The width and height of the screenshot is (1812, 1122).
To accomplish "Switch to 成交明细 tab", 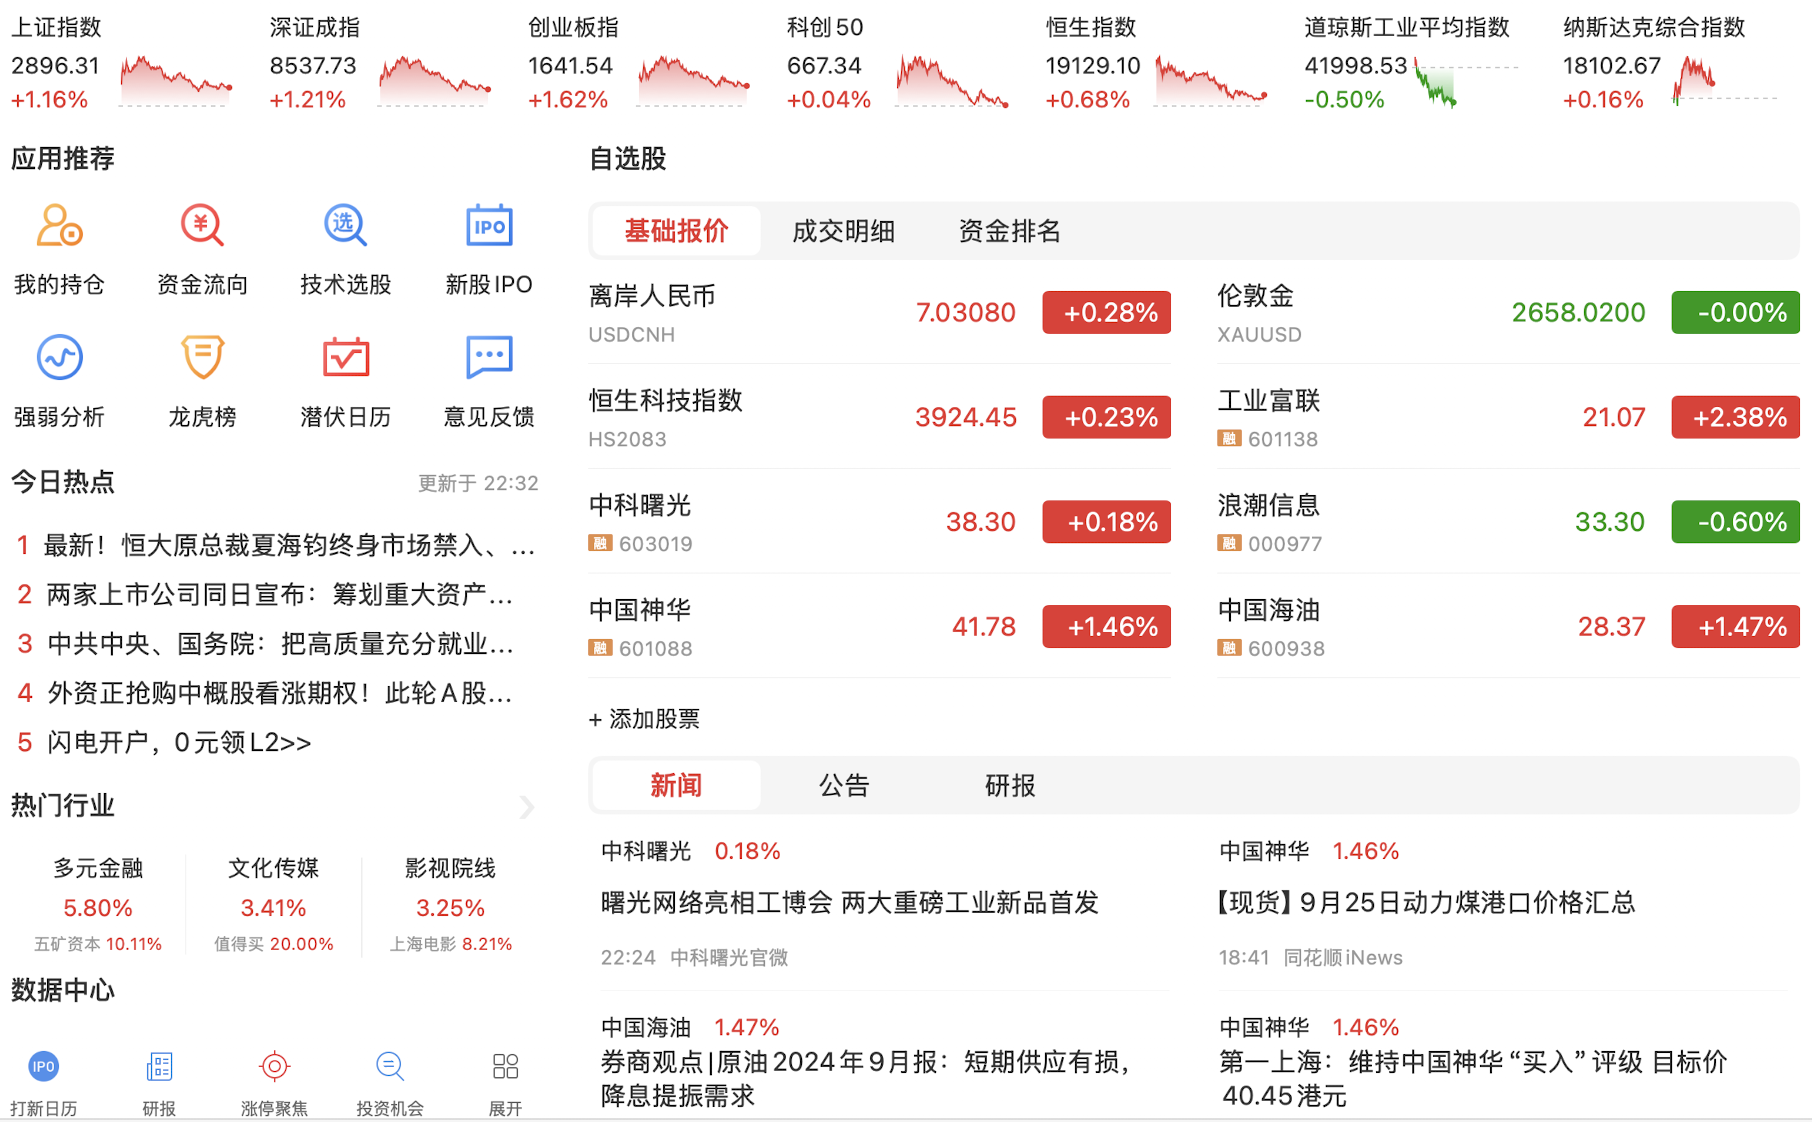I will click(843, 231).
